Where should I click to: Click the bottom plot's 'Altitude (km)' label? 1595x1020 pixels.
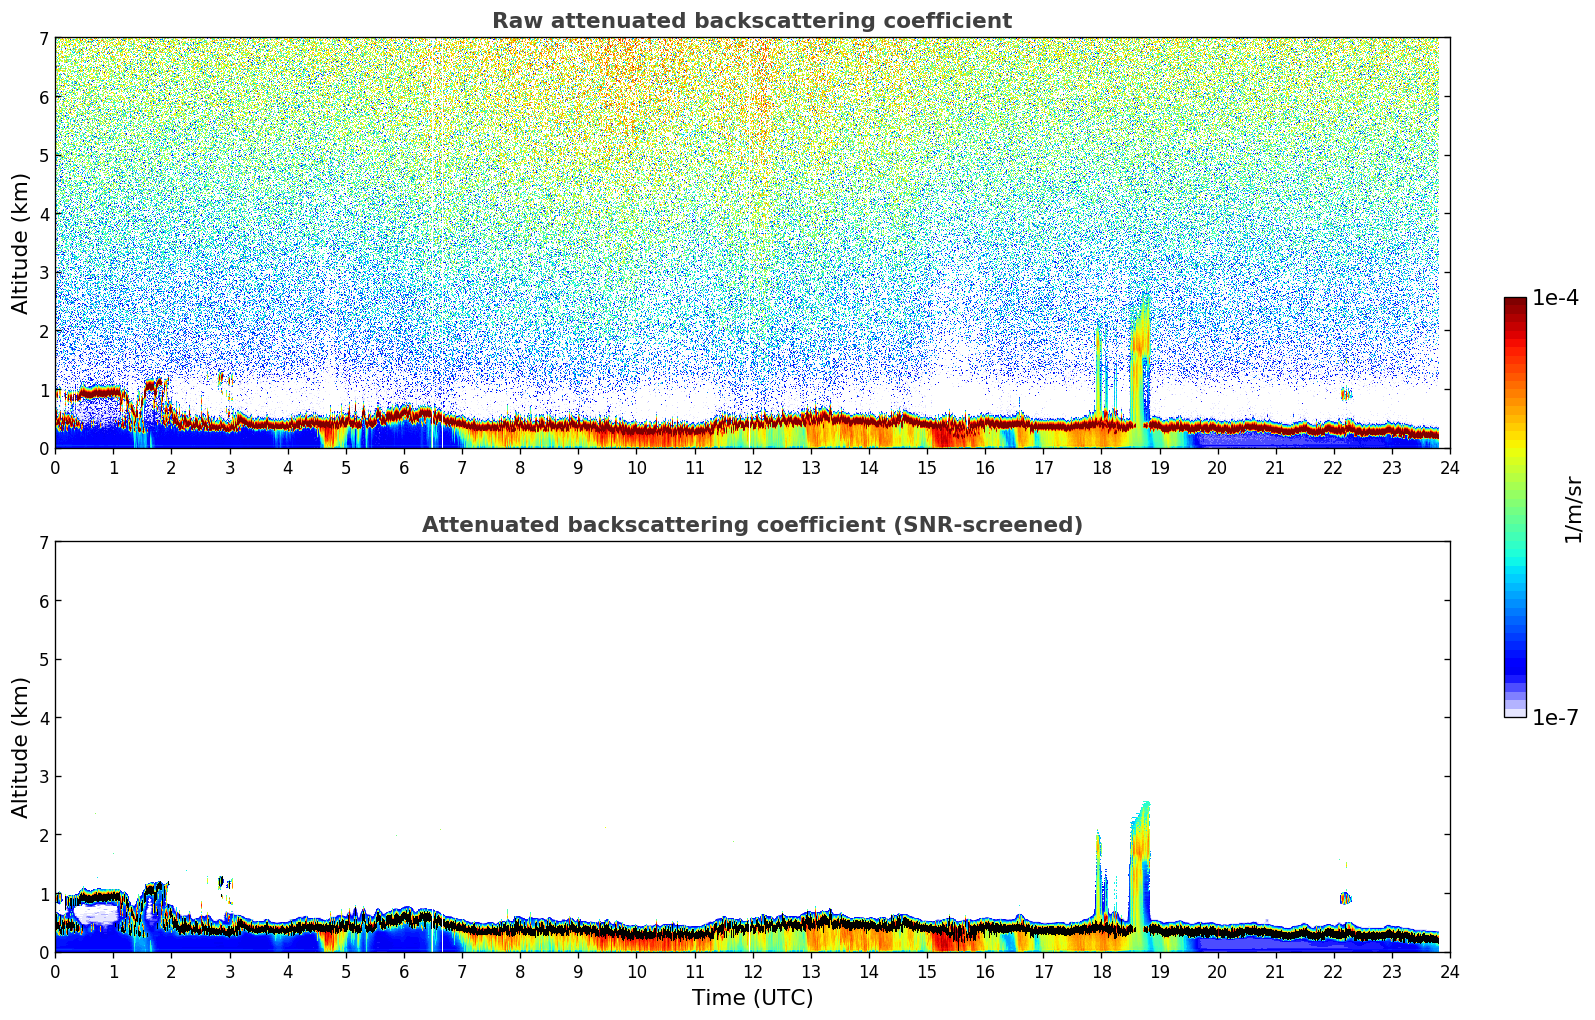[x=20, y=747]
